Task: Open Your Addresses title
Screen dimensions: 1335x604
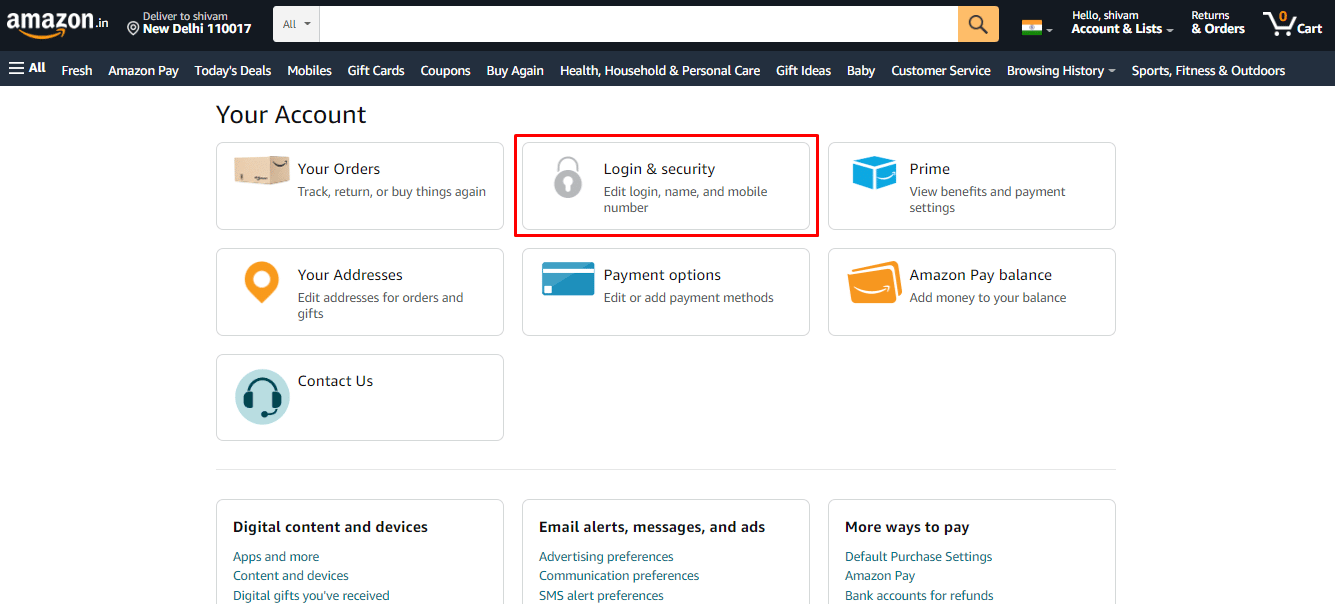Action: click(350, 275)
